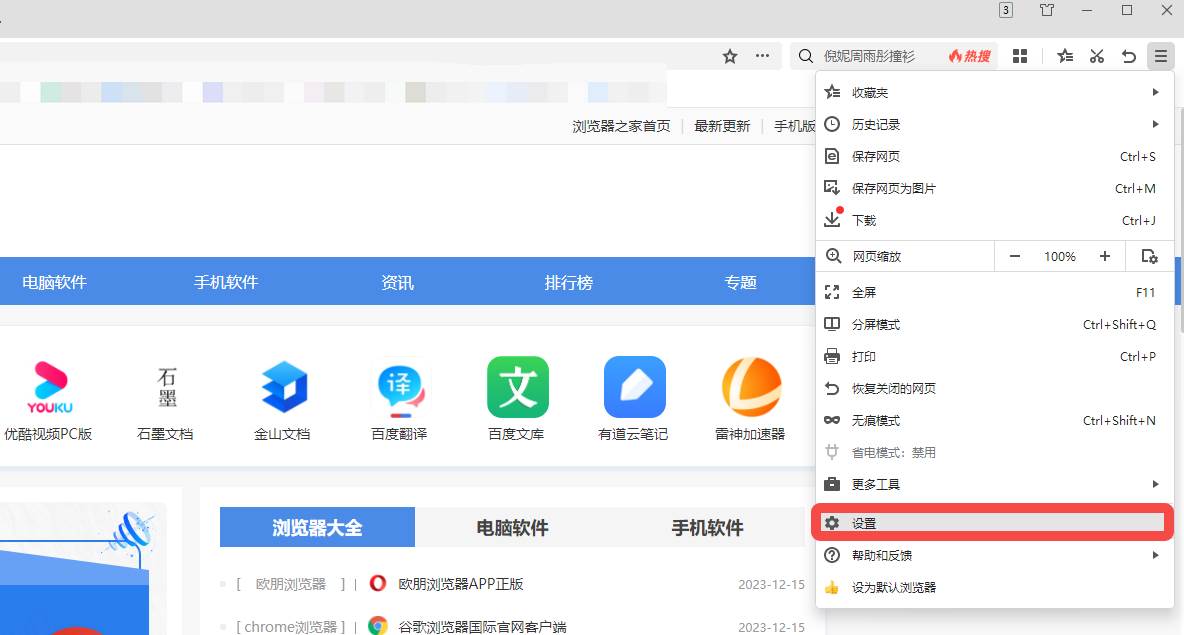Open 金山文档 app icon
The width and height of the screenshot is (1184, 635).
pyautogui.click(x=283, y=387)
